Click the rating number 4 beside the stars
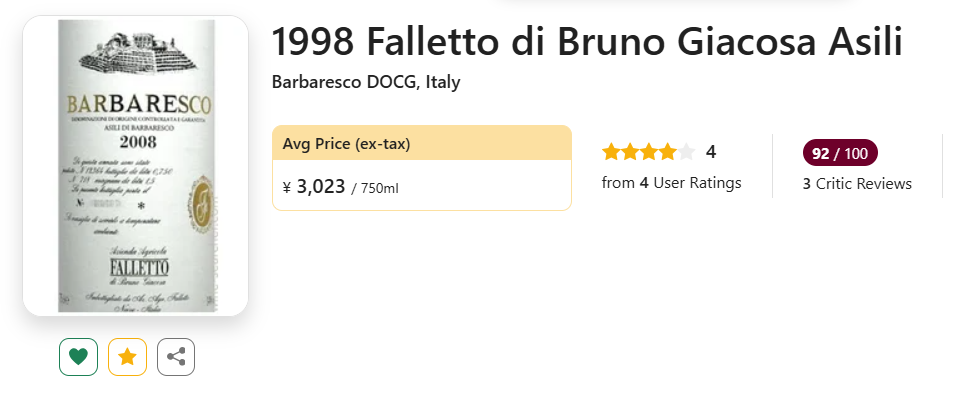The width and height of the screenshot is (973, 412). (x=711, y=152)
